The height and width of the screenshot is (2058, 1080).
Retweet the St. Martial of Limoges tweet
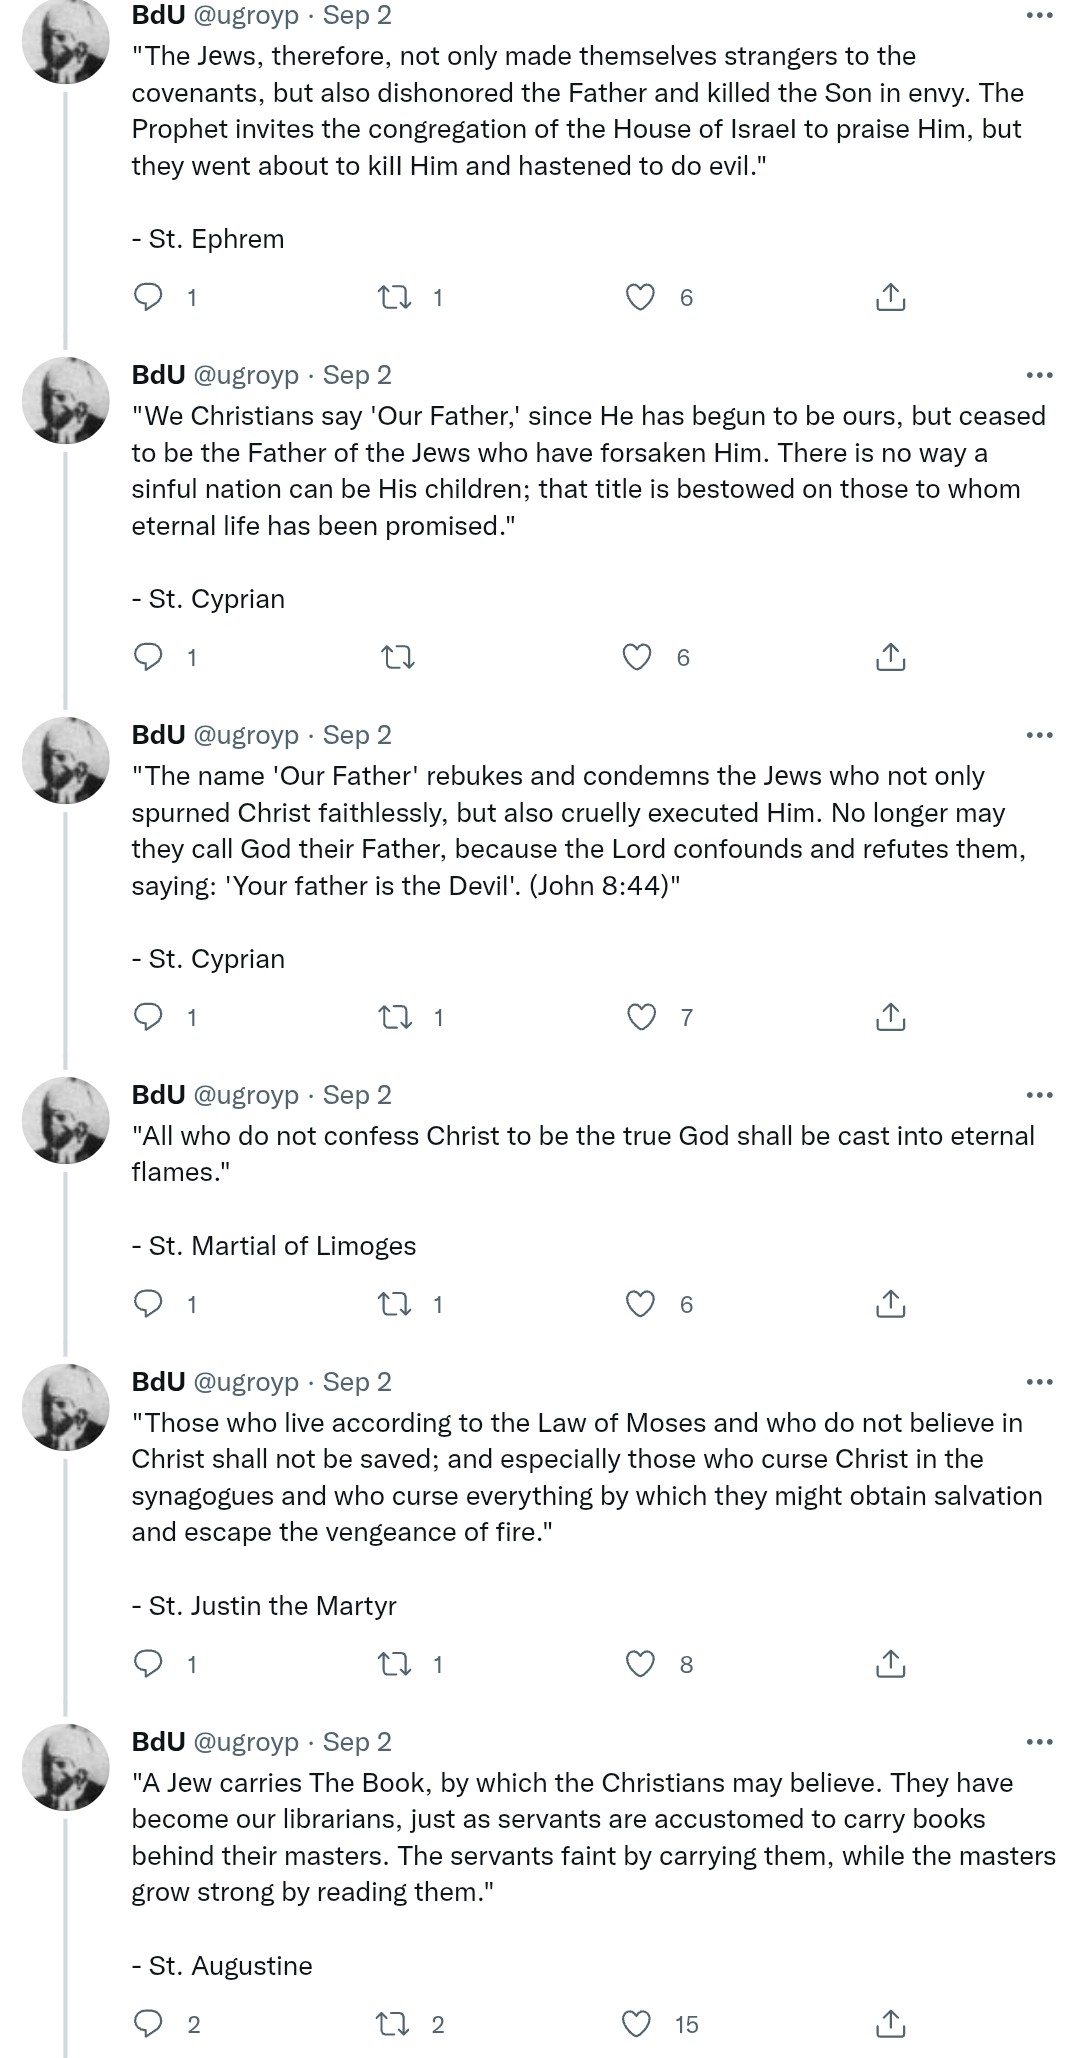pyautogui.click(x=395, y=1304)
